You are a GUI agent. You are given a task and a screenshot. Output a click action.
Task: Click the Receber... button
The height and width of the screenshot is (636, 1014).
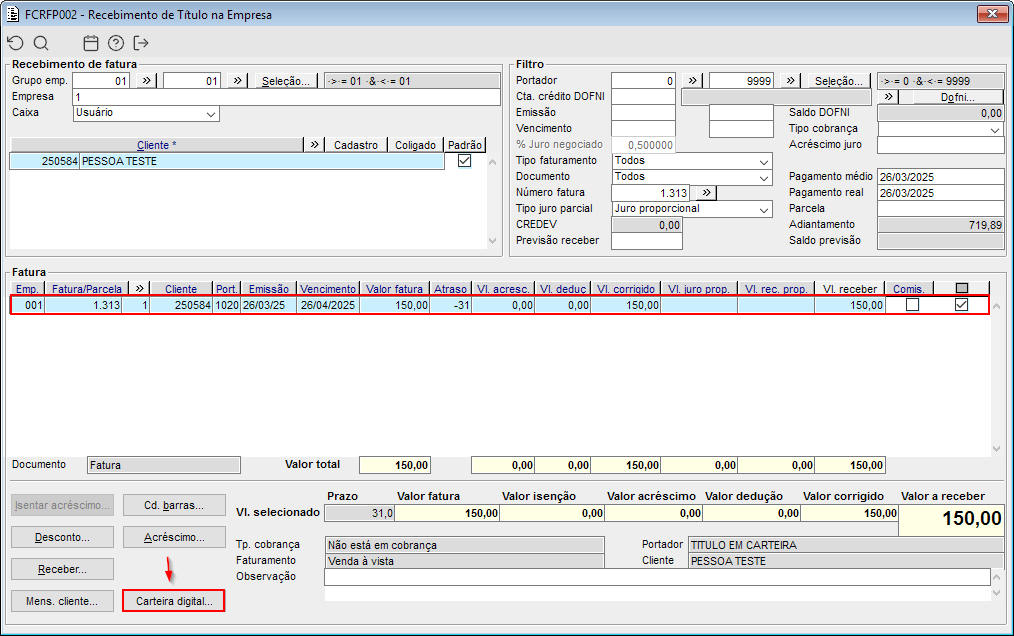click(62, 569)
